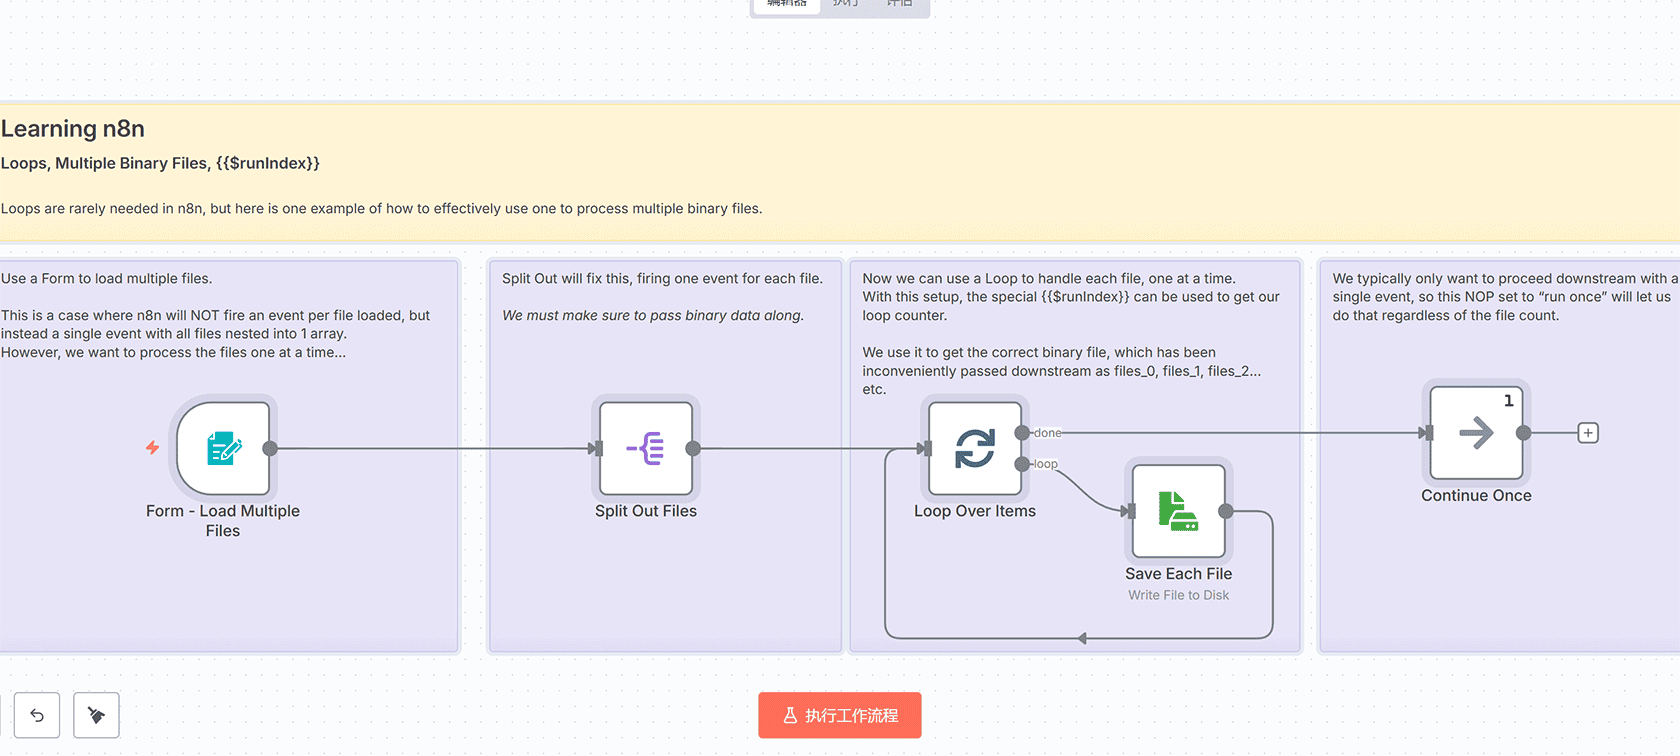Add node via plus after Continue Once
Screen dimensions: 1680x756
tap(1588, 433)
